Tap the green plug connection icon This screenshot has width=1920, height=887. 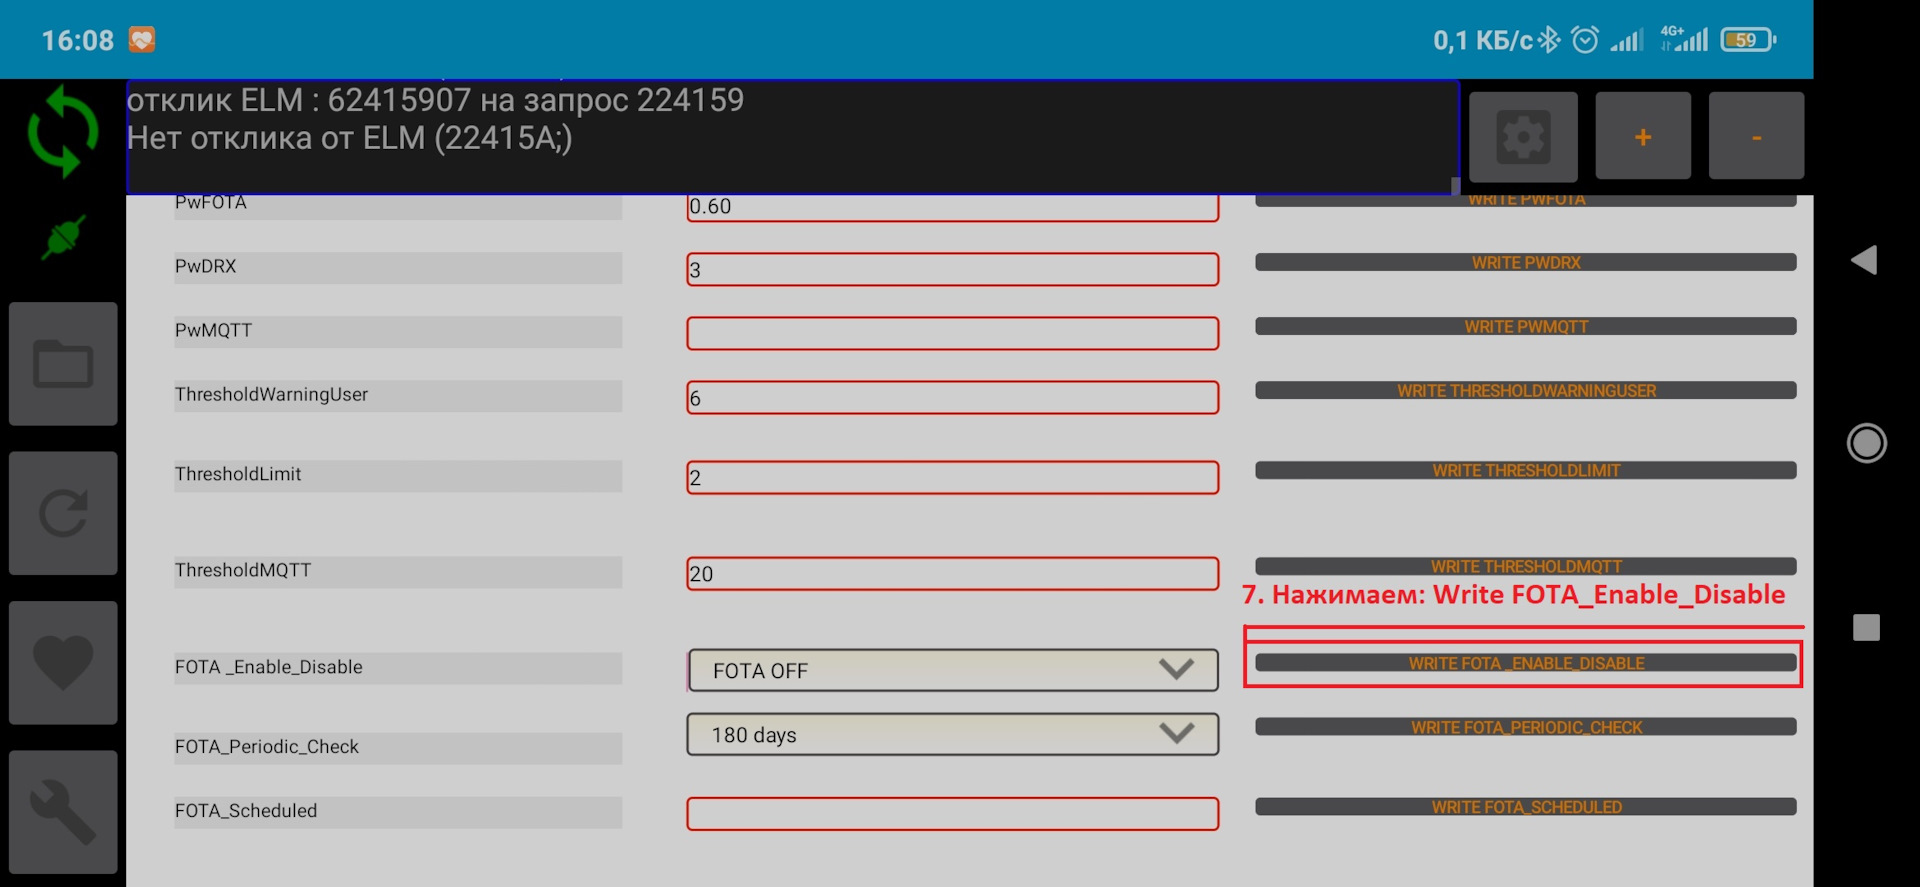[63, 237]
